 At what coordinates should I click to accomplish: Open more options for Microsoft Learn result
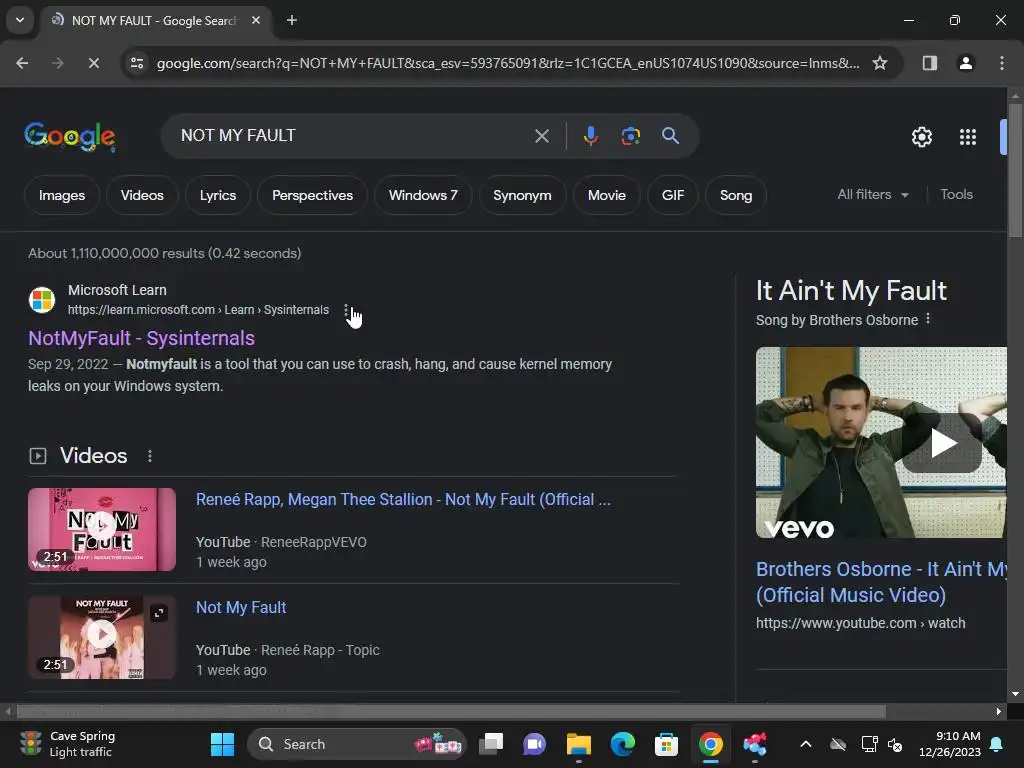coord(346,310)
